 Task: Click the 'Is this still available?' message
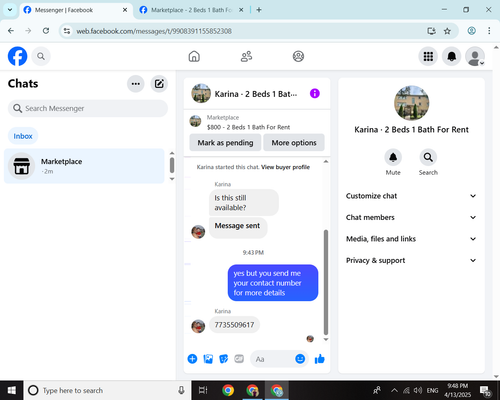click(x=244, y=203)
